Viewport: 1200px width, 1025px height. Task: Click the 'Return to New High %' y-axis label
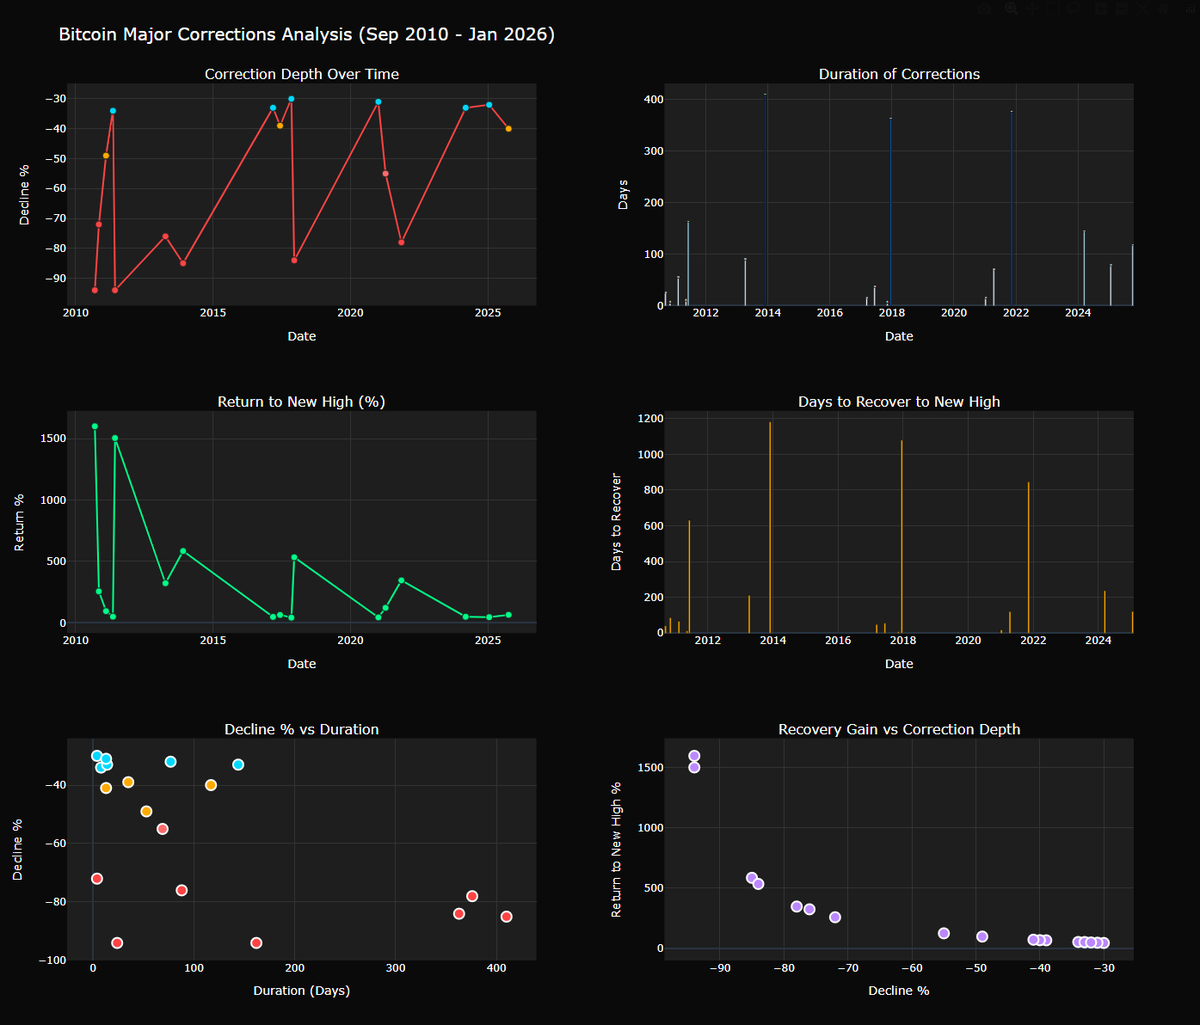point(616,849)
